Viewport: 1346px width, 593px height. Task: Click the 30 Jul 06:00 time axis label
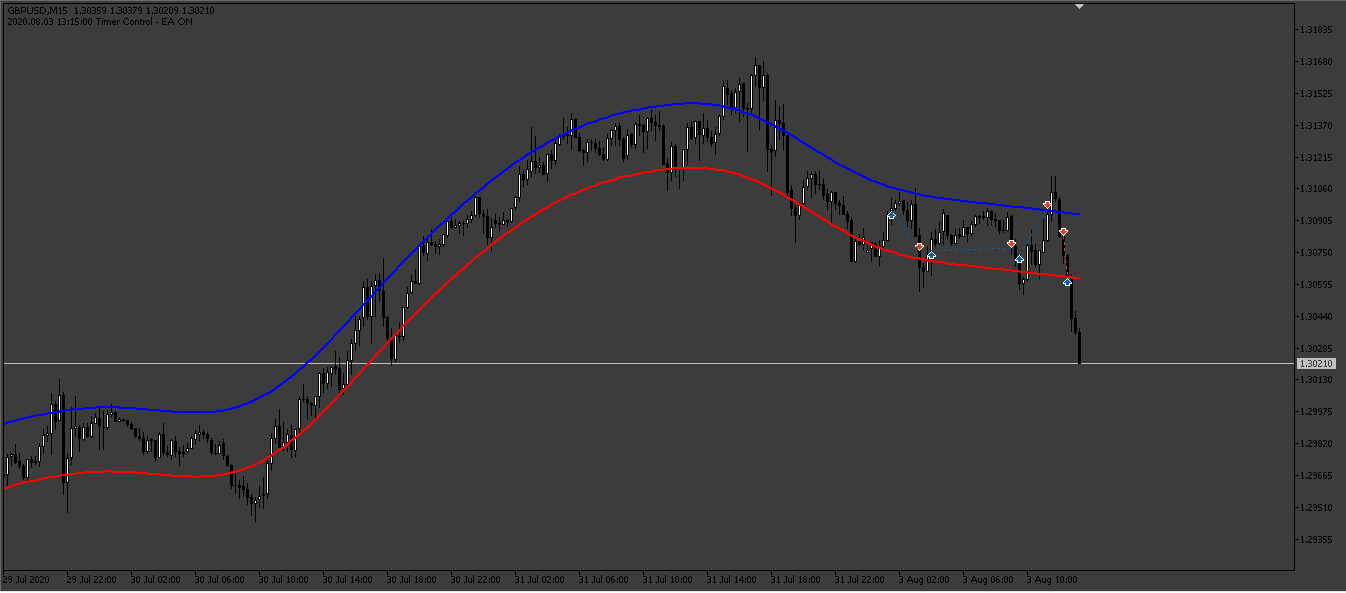[x=220, y=579]
